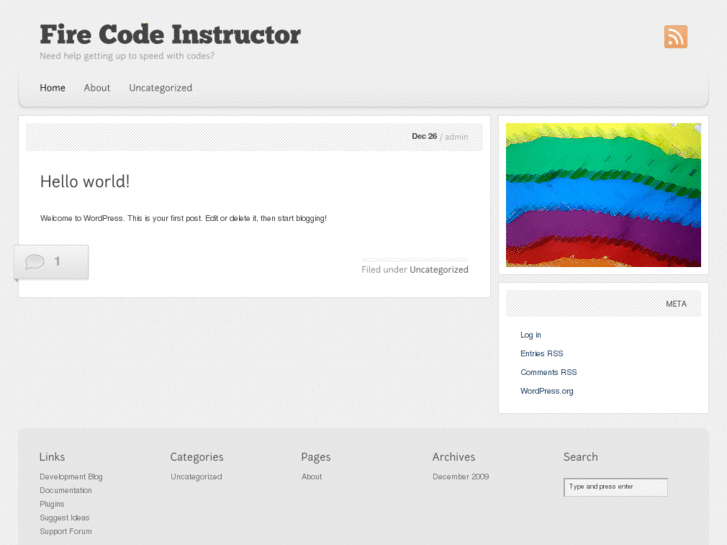The image size is (727, 545).
Task: Open the Home menu item
Action: (52, 88)
